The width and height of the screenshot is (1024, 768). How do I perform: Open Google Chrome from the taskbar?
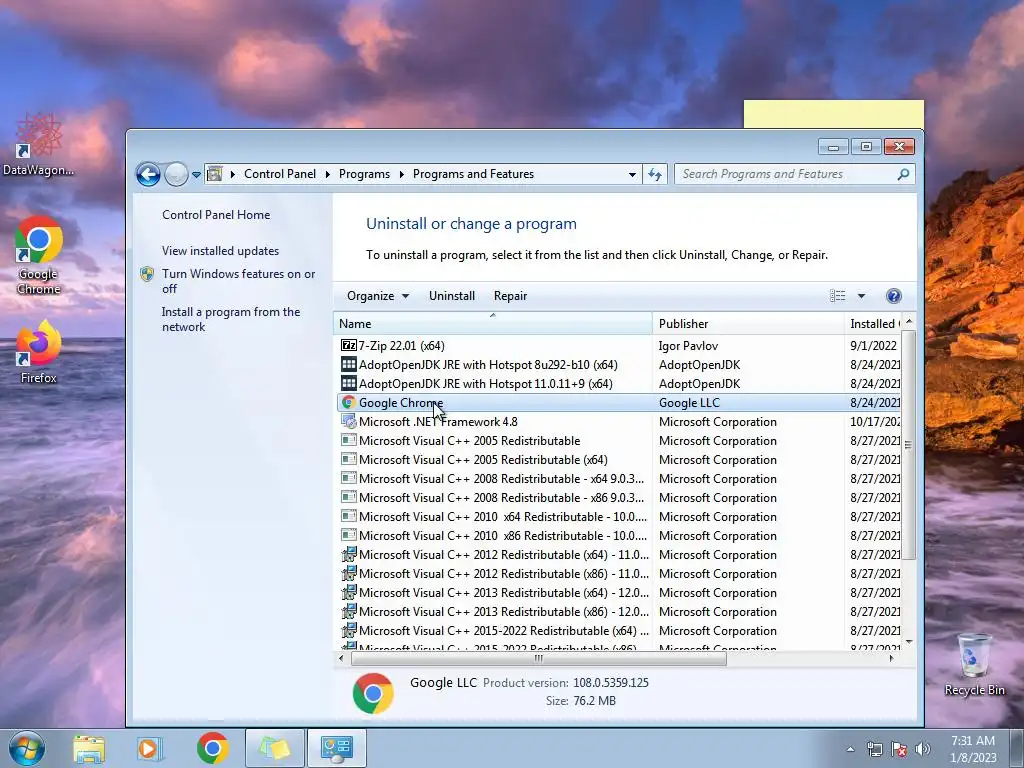point(212,748)
